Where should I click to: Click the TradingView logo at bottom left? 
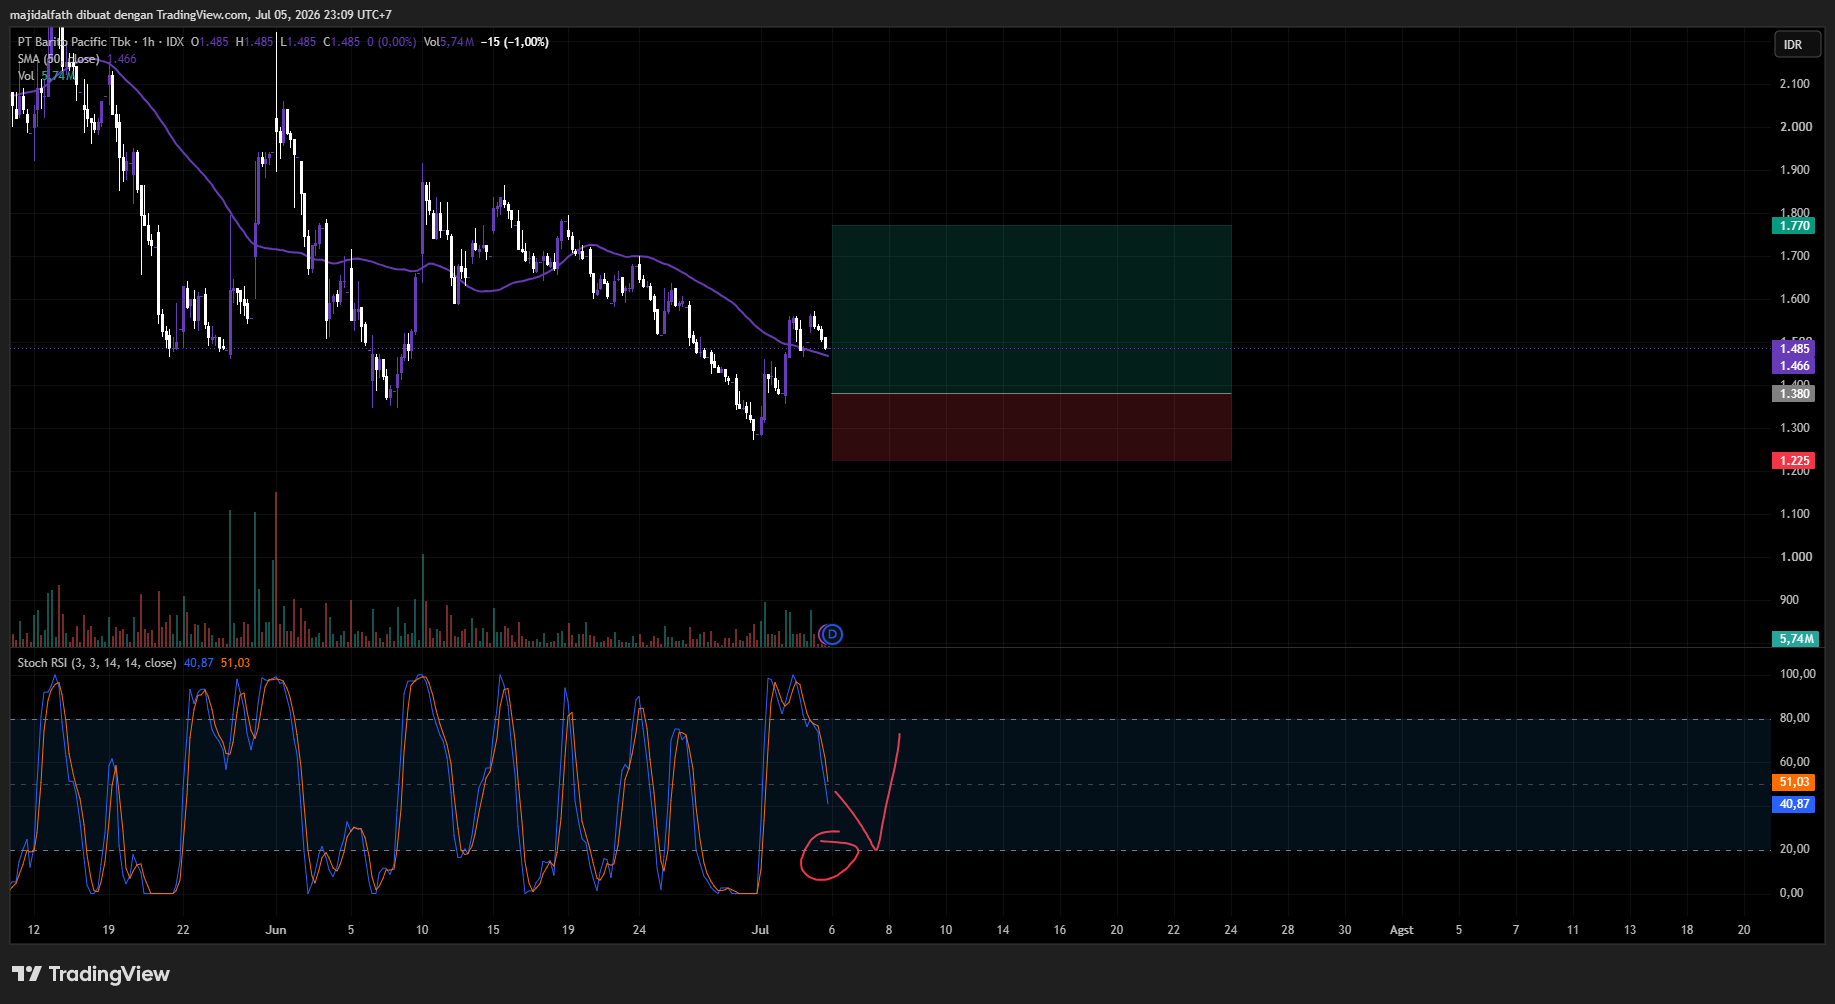coord(91,974)
